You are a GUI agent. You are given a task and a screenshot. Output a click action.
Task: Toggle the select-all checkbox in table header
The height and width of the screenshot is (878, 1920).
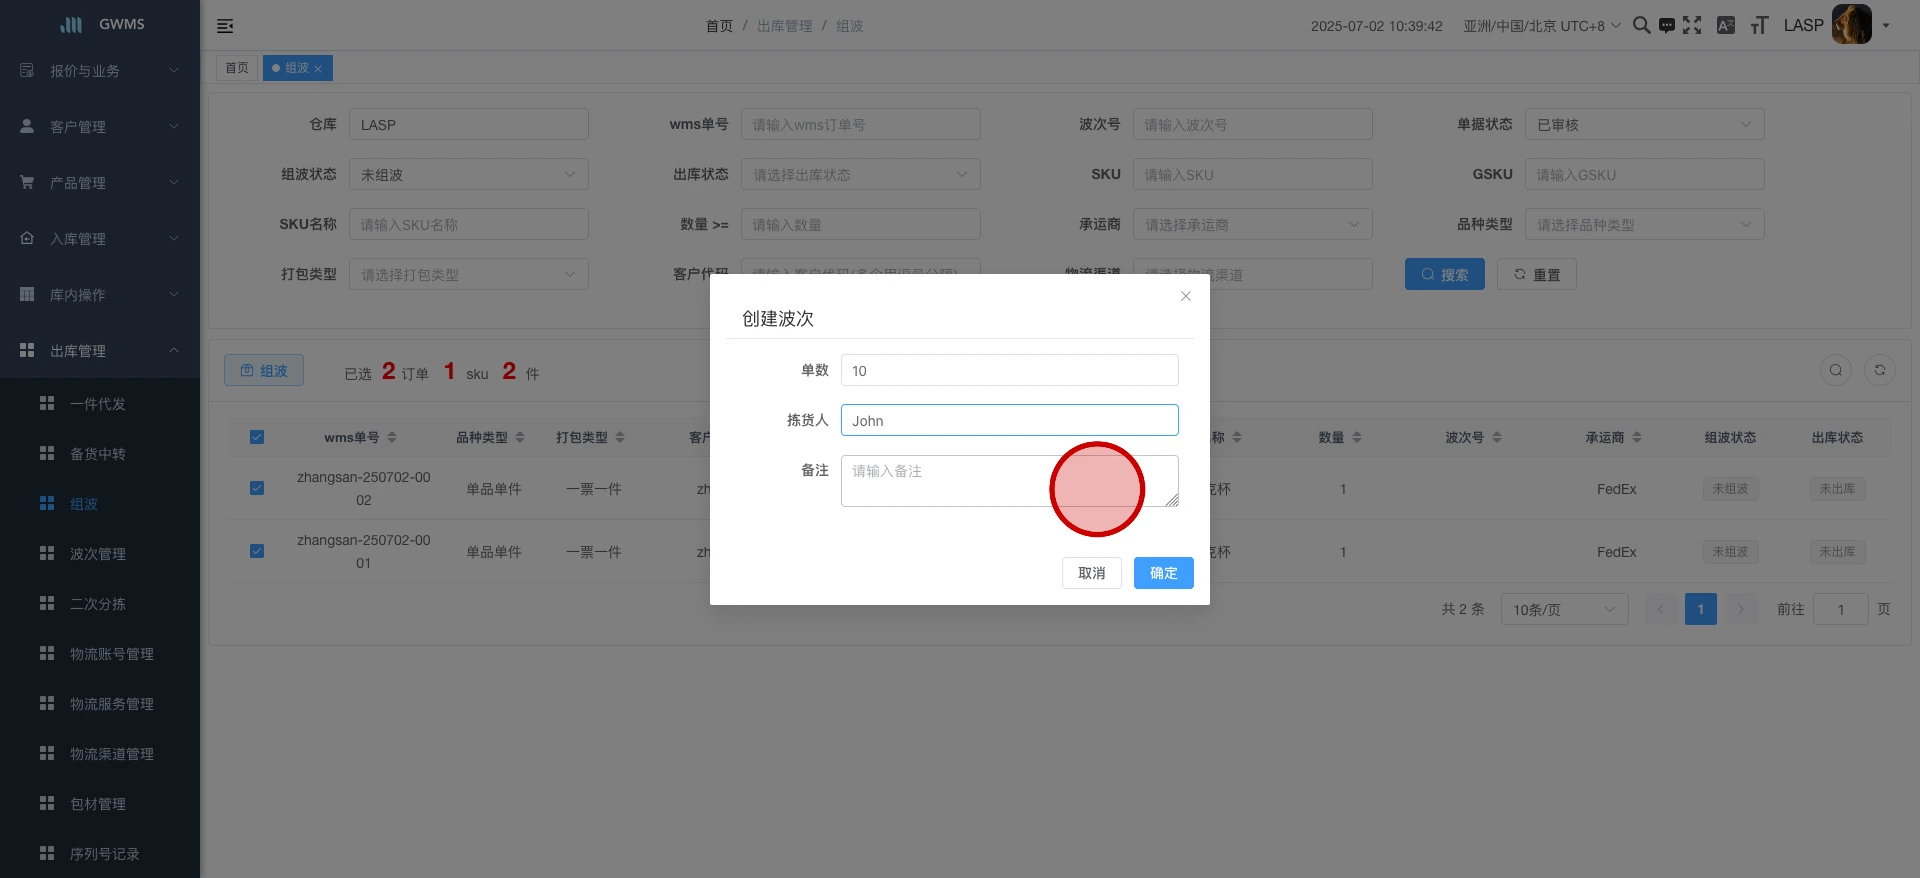pyautogui.click(x=257, y=437)
